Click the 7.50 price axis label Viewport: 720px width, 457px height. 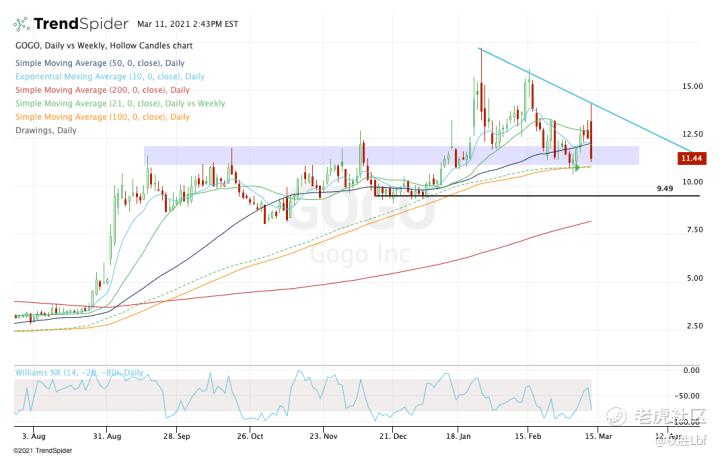pos(694,229)
